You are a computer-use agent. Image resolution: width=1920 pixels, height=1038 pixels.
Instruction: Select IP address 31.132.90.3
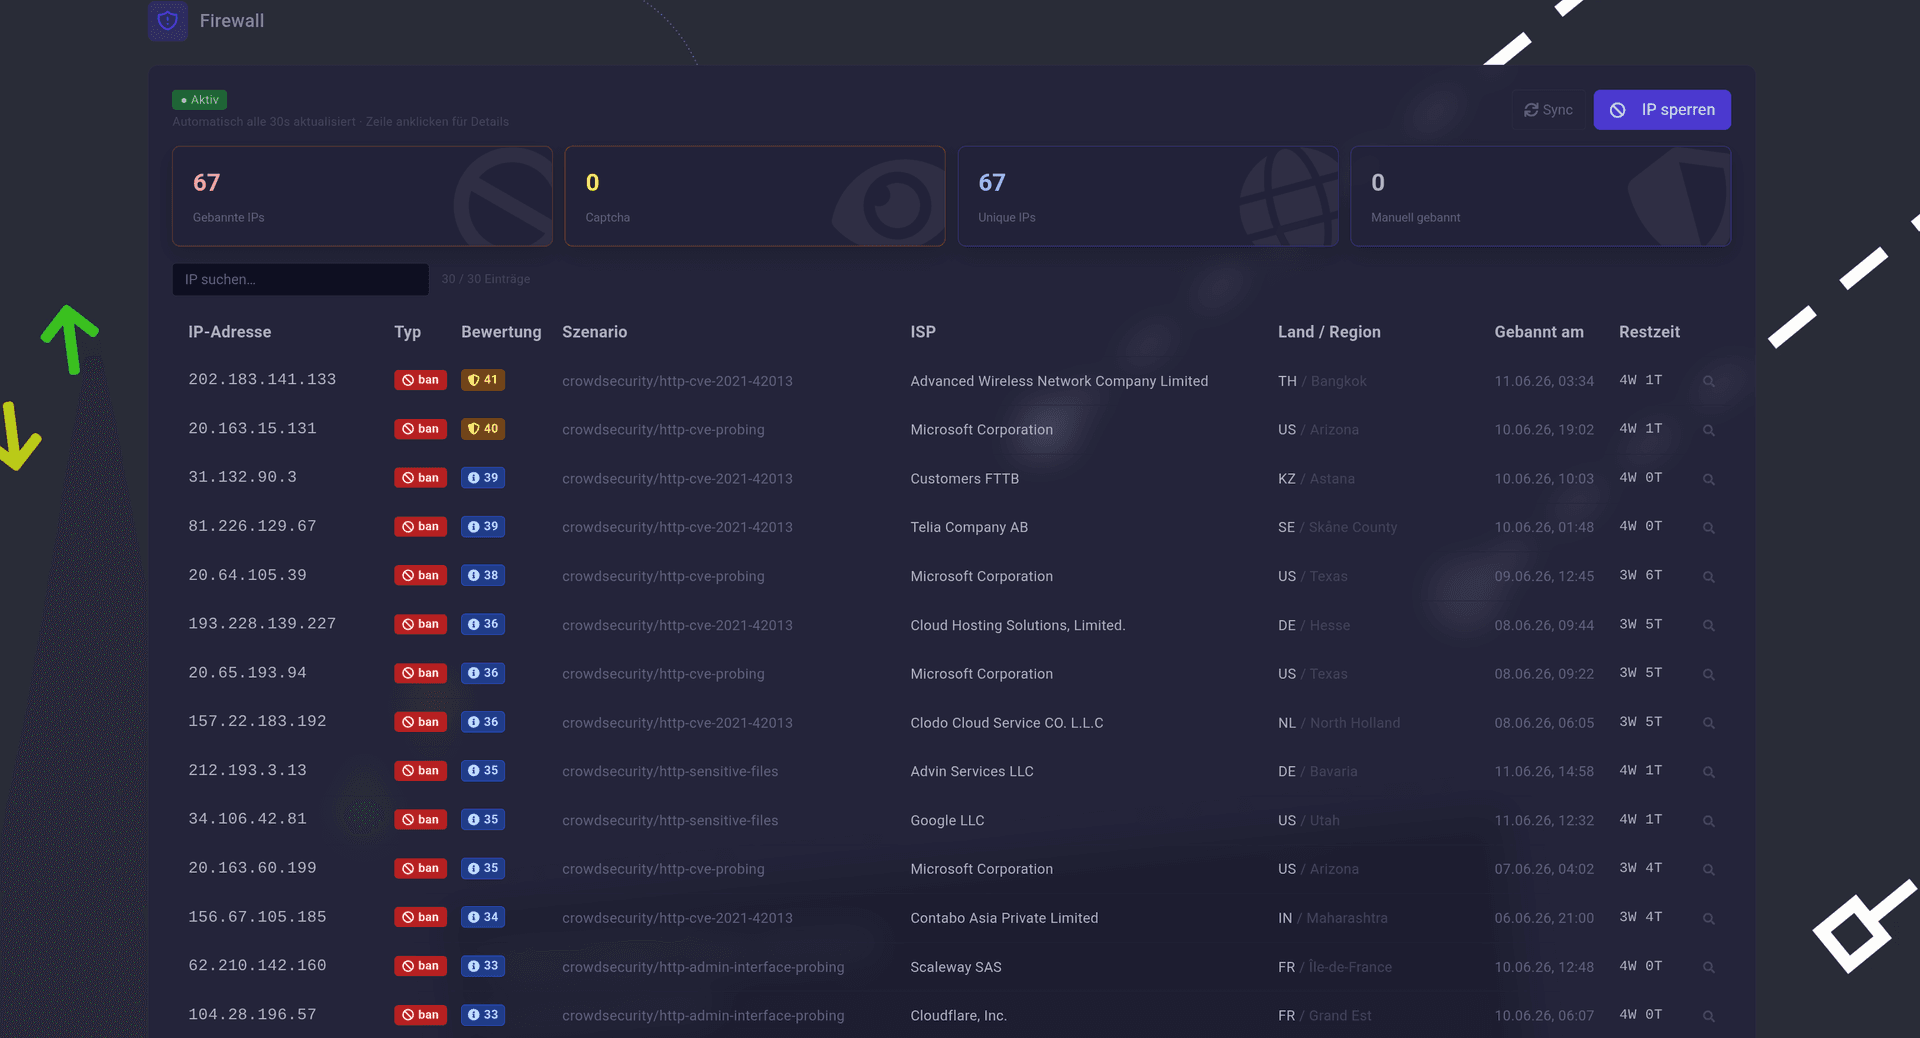(x=242, y=477)
